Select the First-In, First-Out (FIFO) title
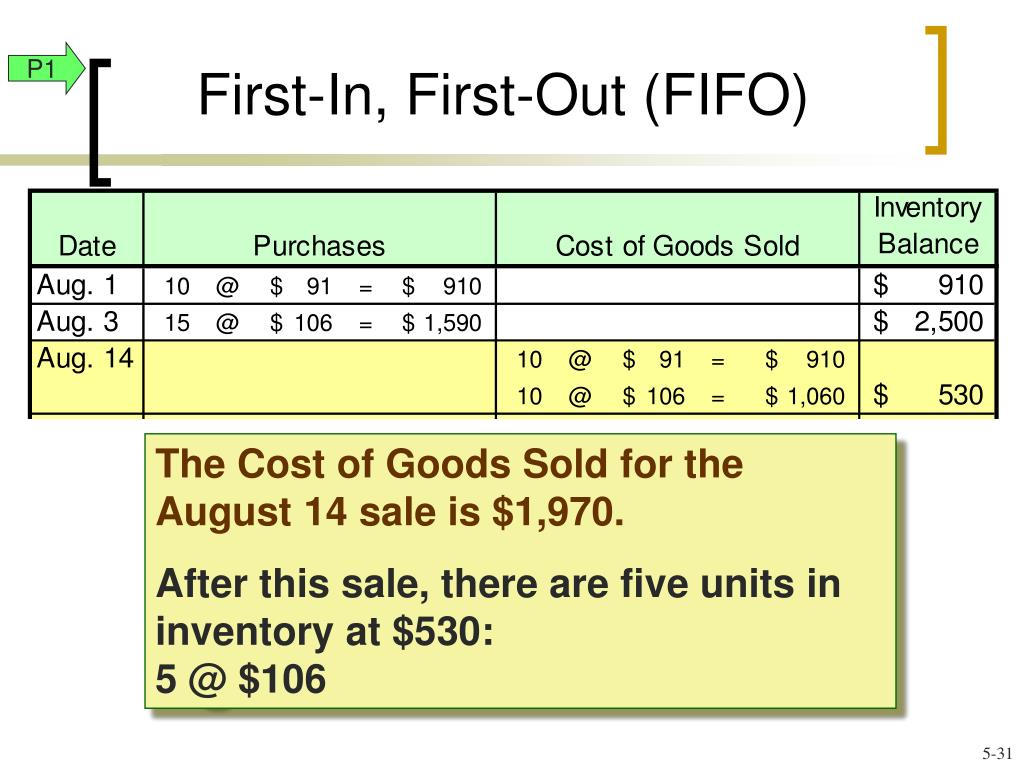Viewport: 1024px width, 768px height. (502, 95)
